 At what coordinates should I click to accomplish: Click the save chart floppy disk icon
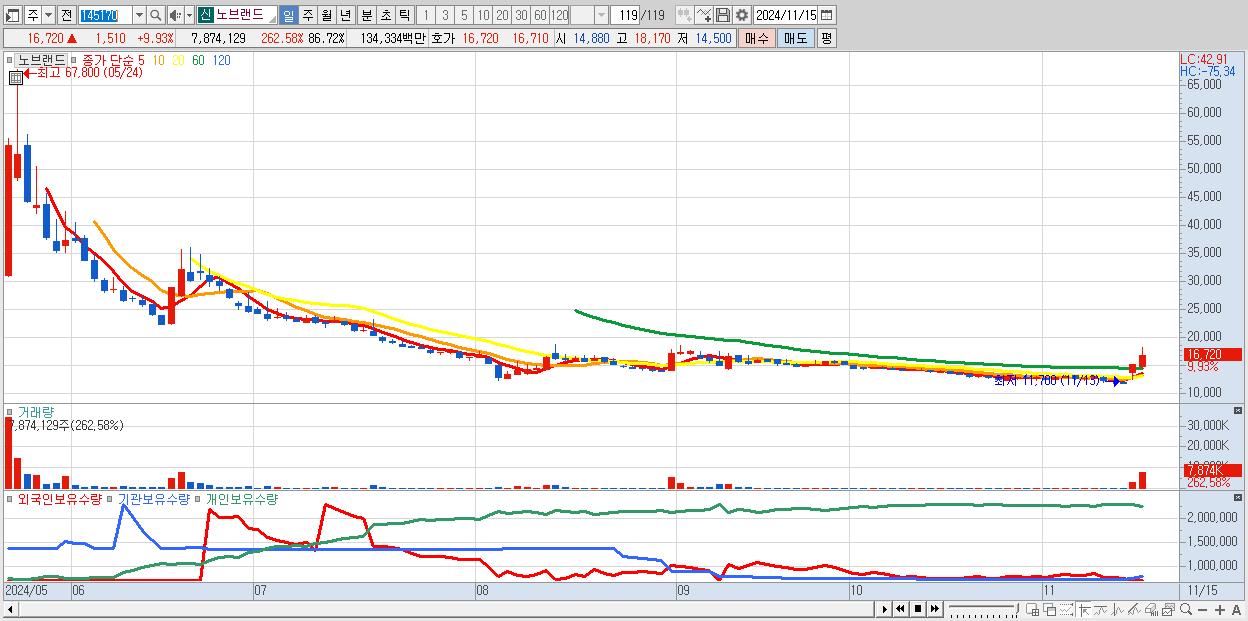[x=722, y=15]
